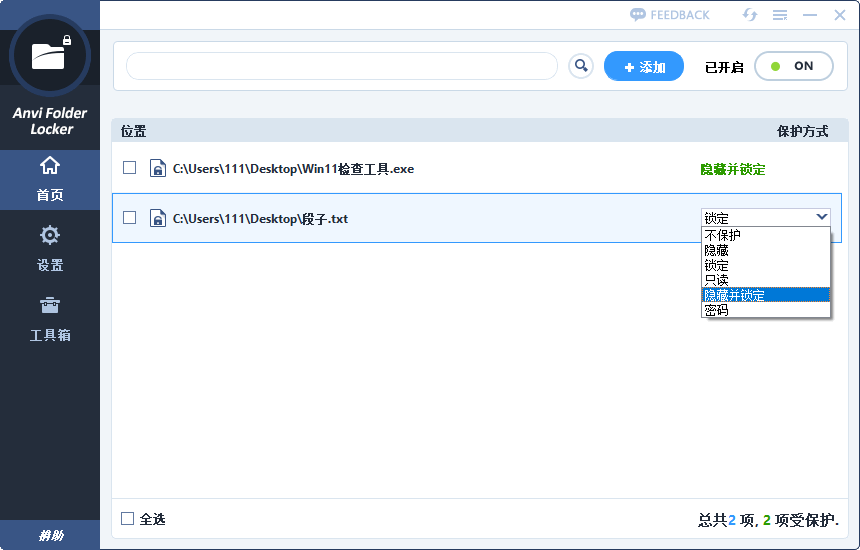Image resolution: width=860 pixels, height=550 pixels.
Task: Open the FEEDBACK speech bubble icon
Action: [638, 15]
